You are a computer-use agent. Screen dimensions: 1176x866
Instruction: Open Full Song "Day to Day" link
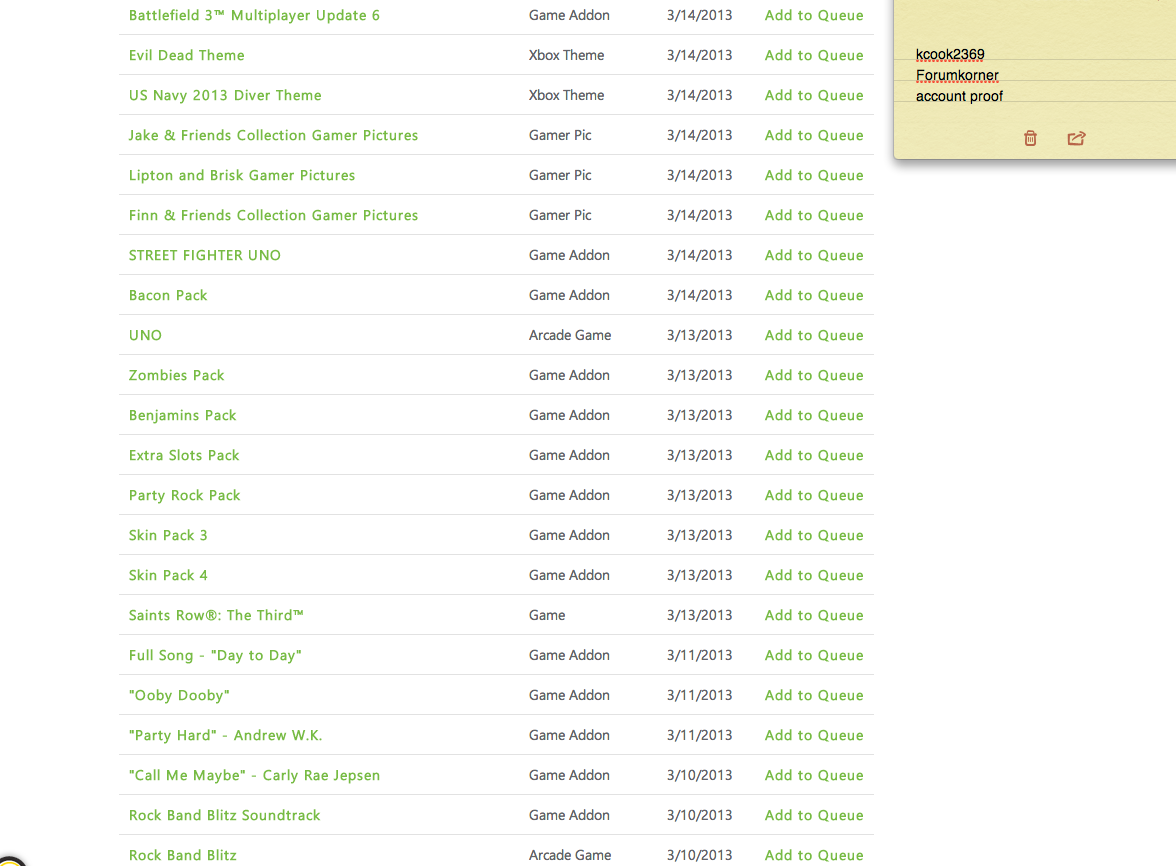tap(215, 655)
